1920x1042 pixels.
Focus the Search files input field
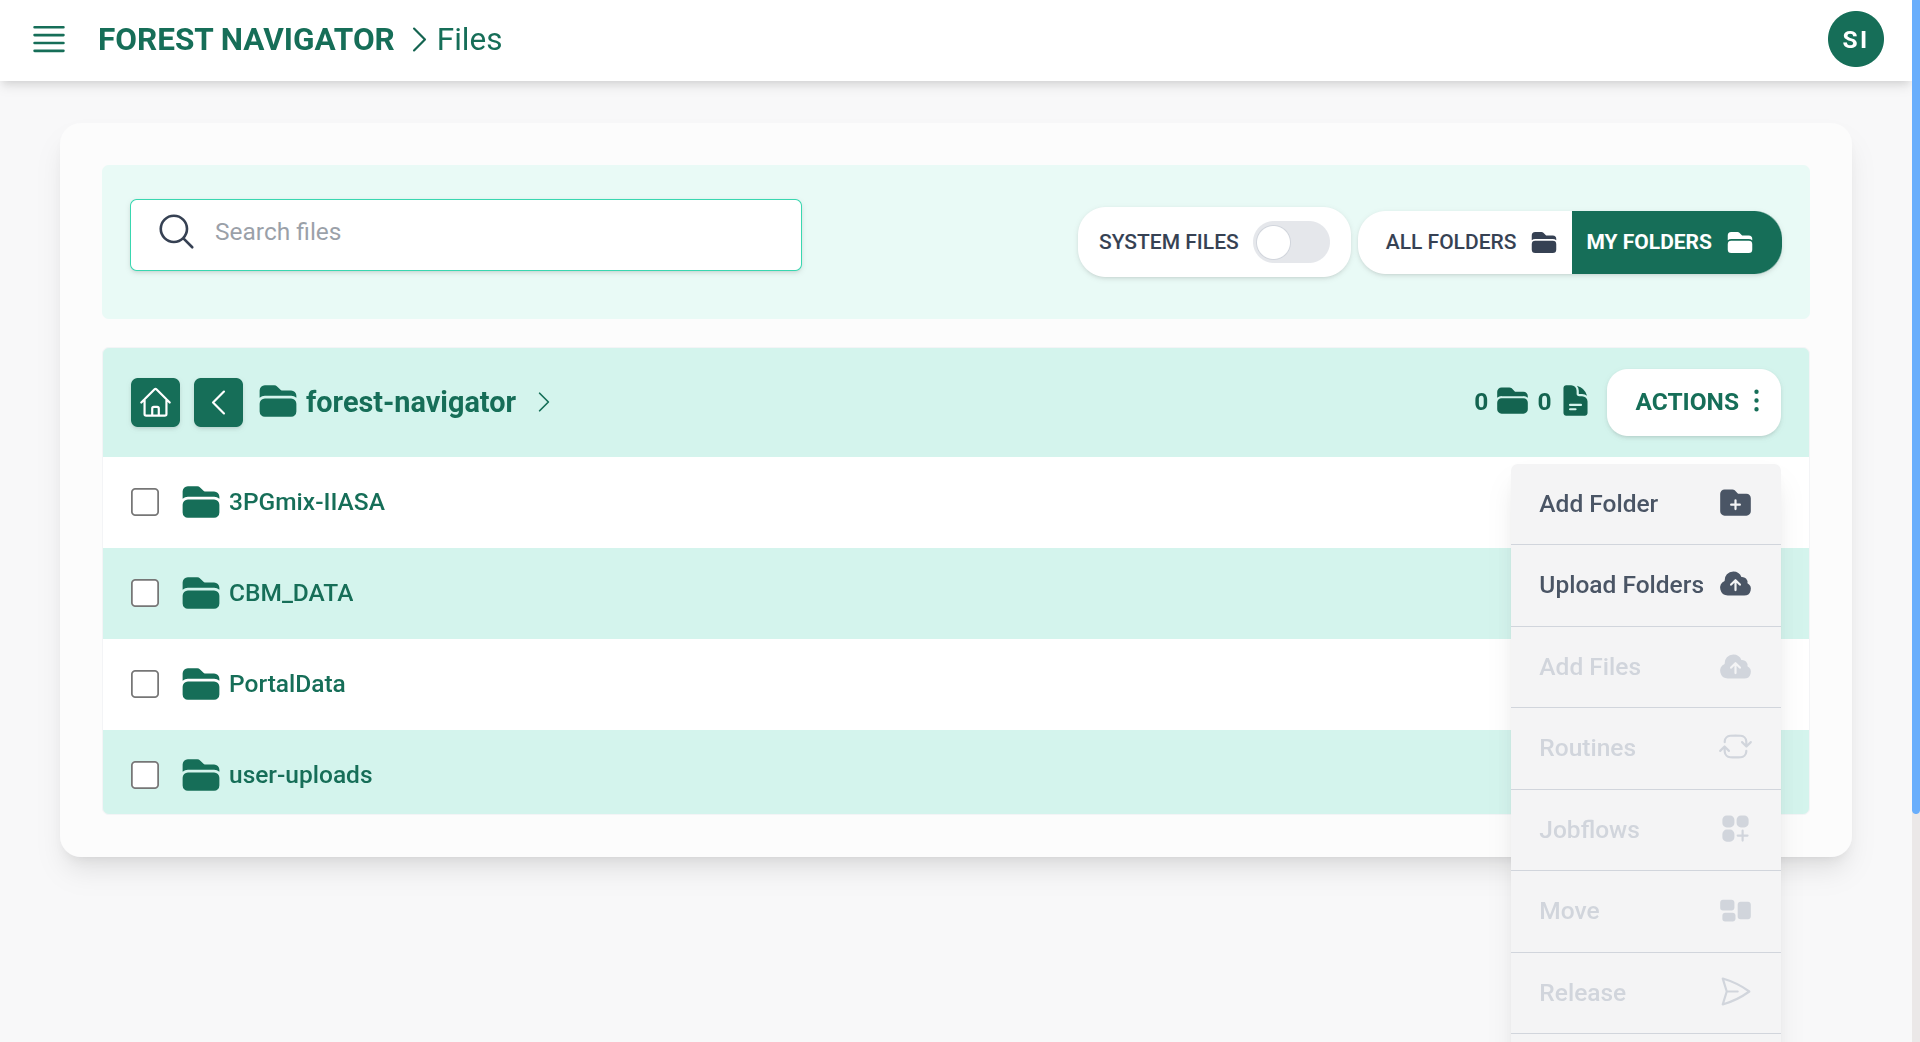(x=466, y=235)
